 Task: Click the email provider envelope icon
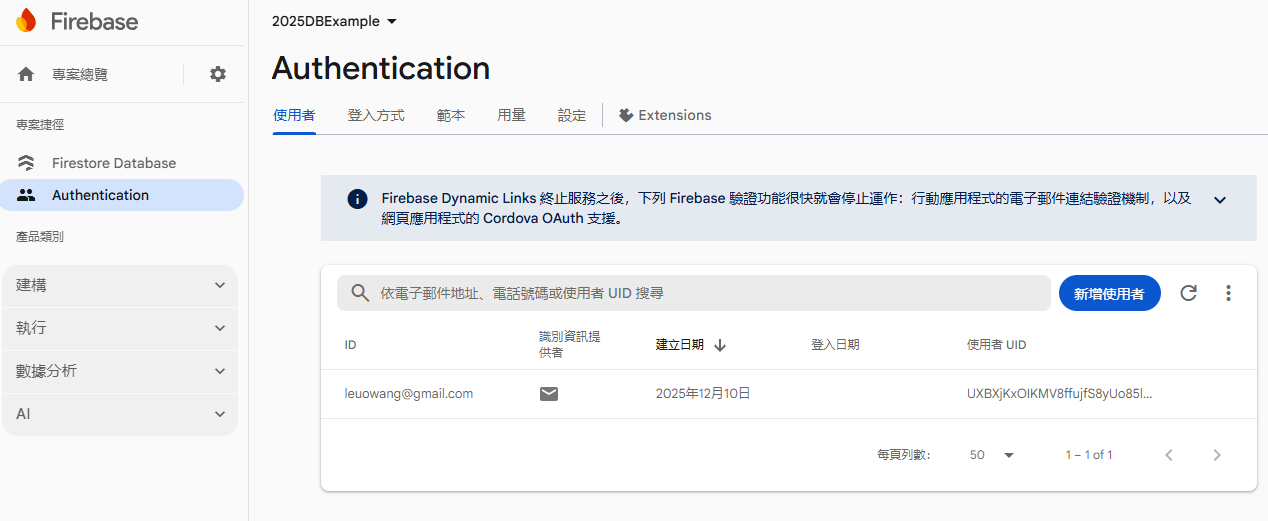pos(549,394)
